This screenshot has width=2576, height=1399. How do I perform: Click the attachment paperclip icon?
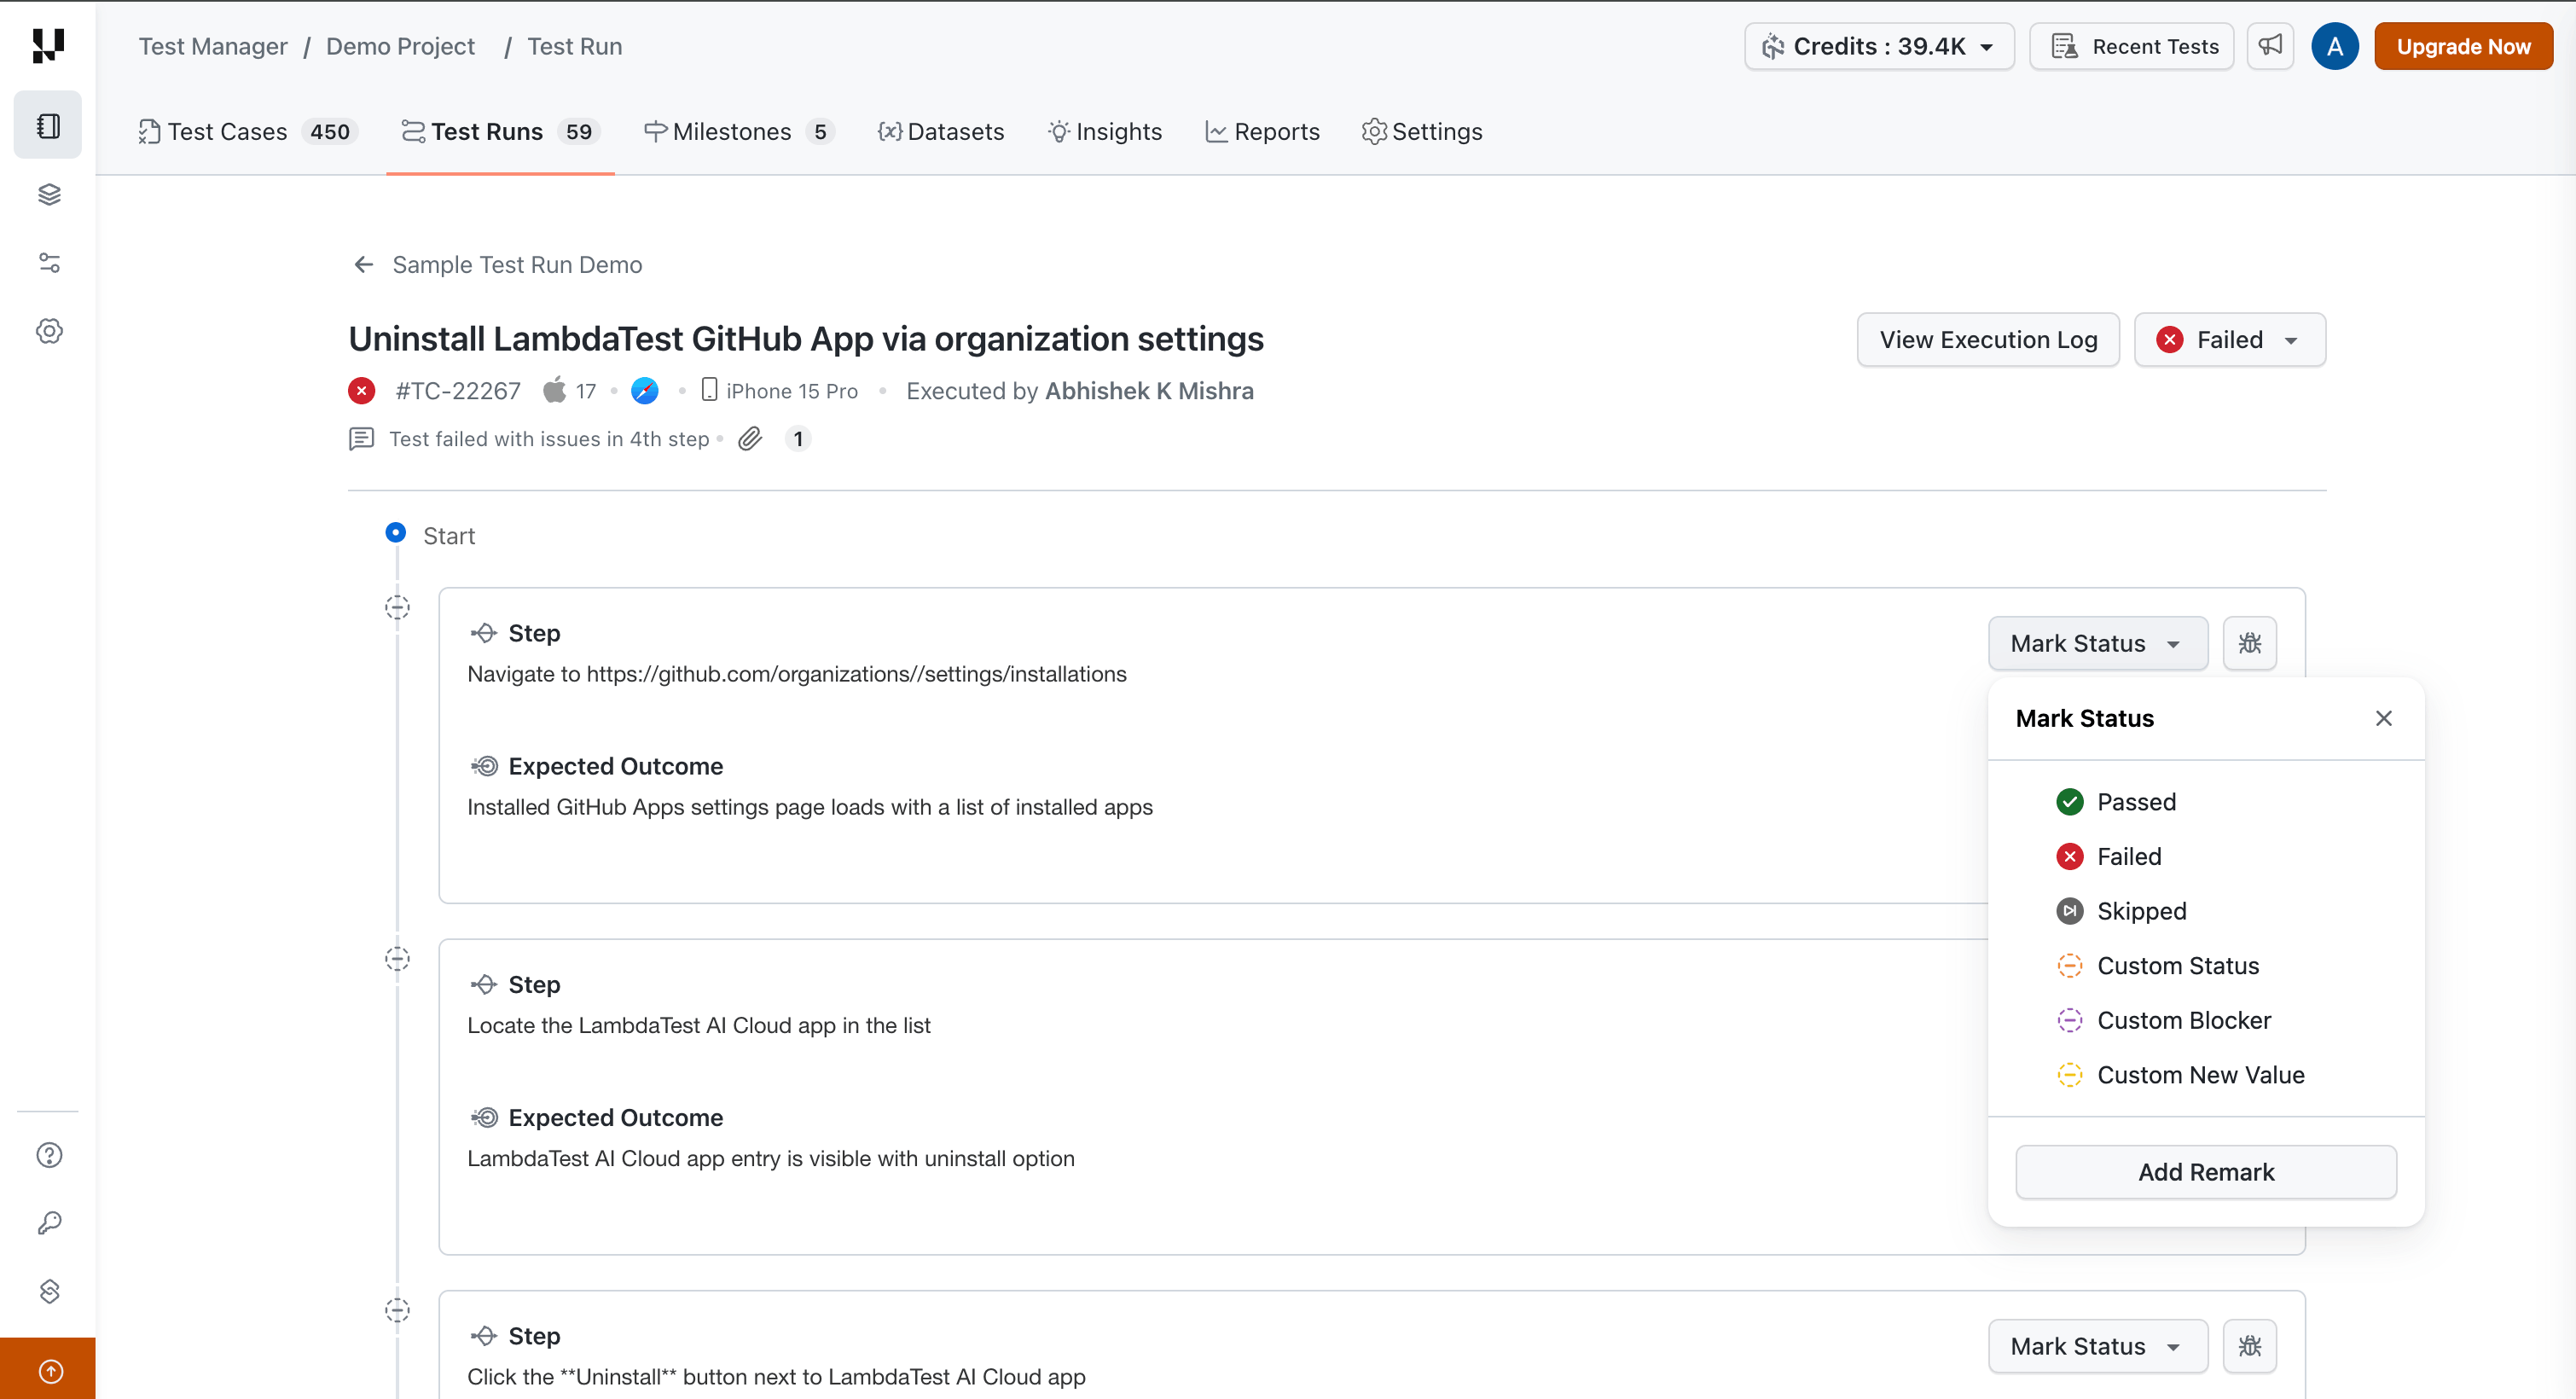coord(750,439)
